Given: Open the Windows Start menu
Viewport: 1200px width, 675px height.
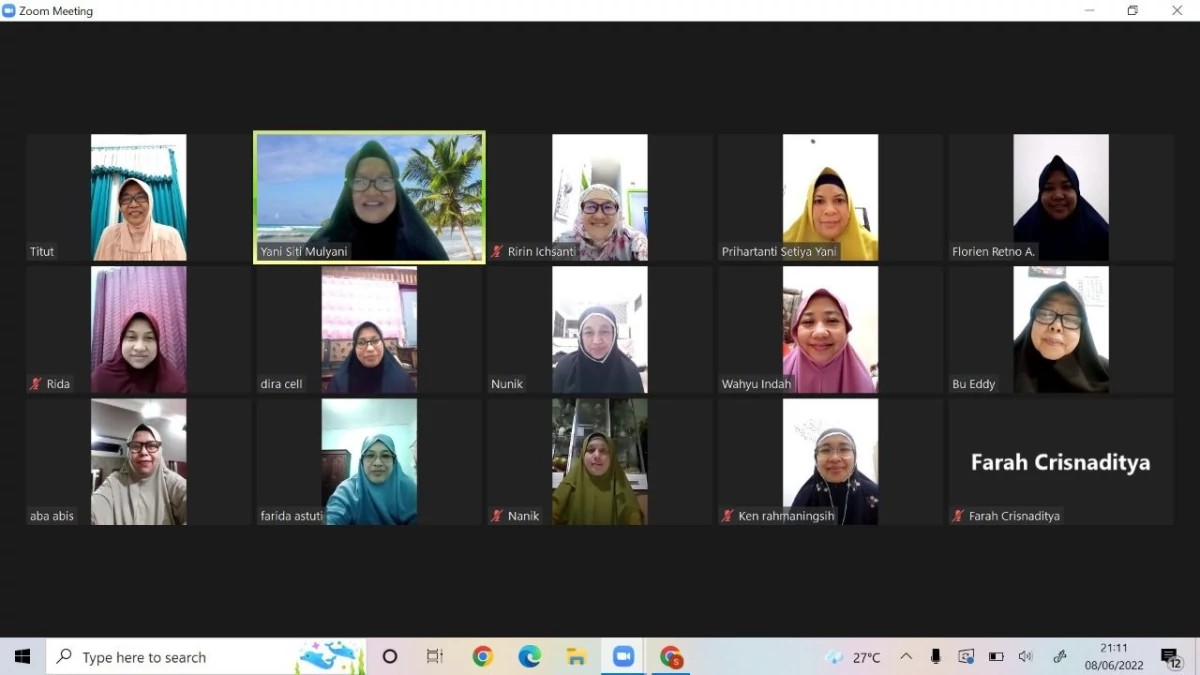Looking at the screenshot, I should point(22,657).
